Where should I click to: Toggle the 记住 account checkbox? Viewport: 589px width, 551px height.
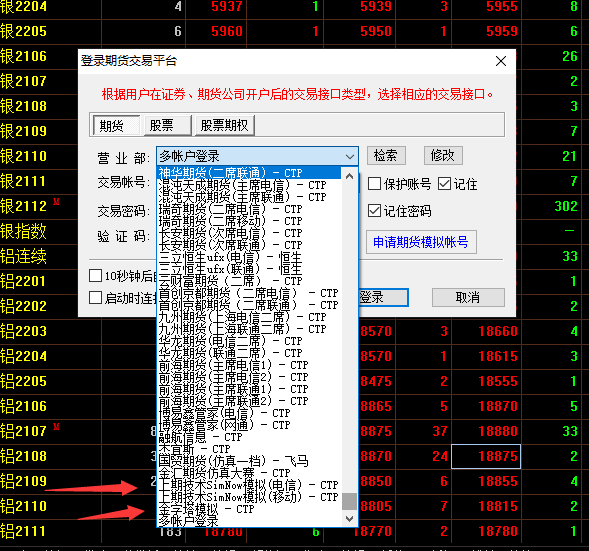point(444,184)
